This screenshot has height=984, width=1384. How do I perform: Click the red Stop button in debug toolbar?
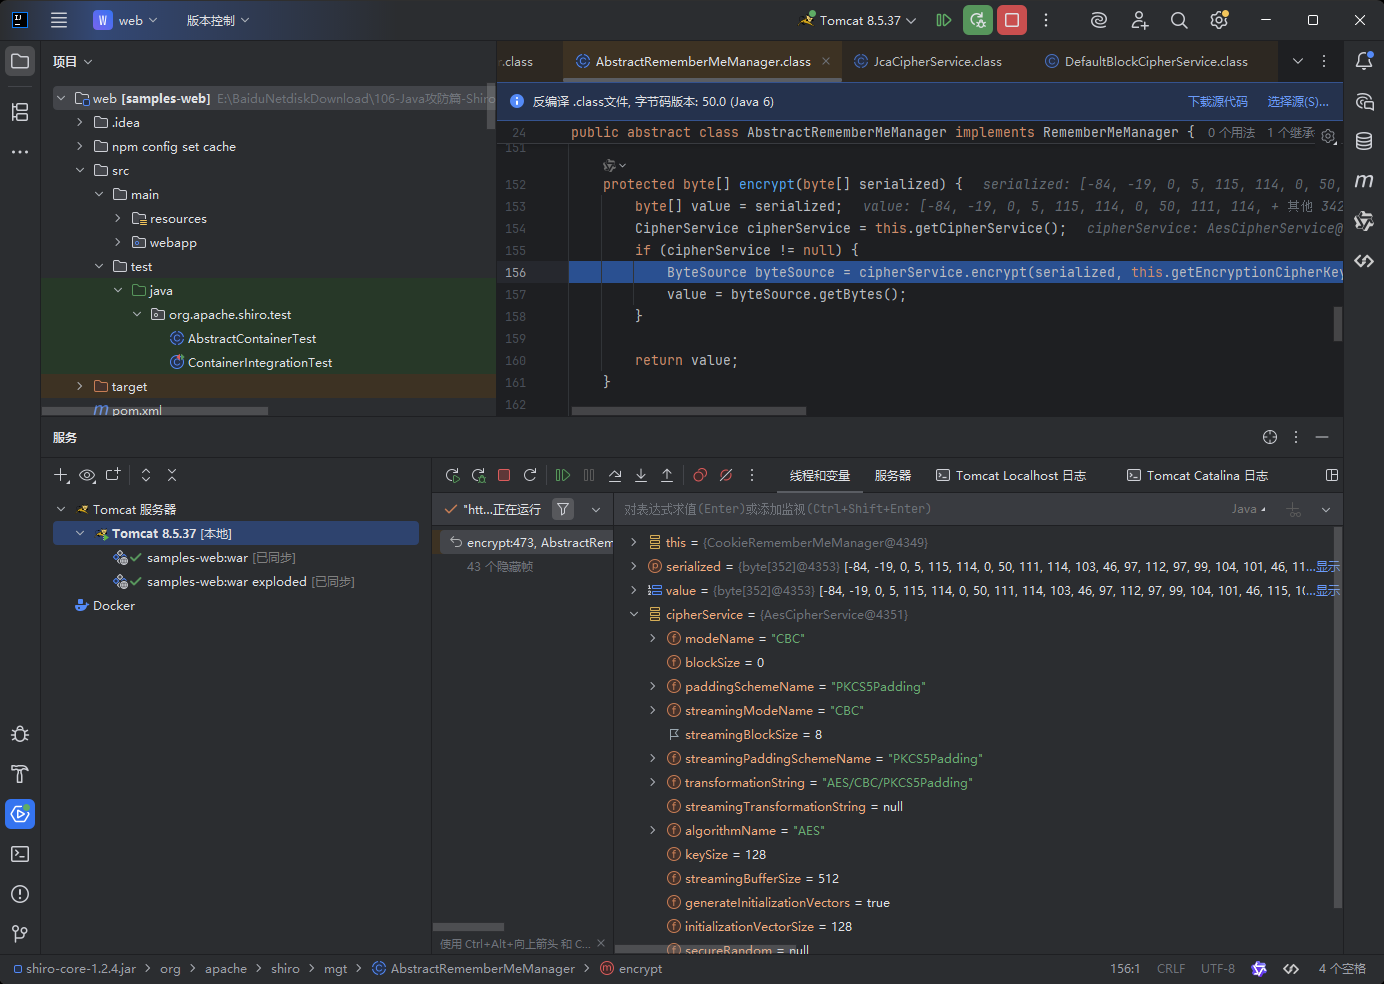pyautogui.click(x=504, y=475)
